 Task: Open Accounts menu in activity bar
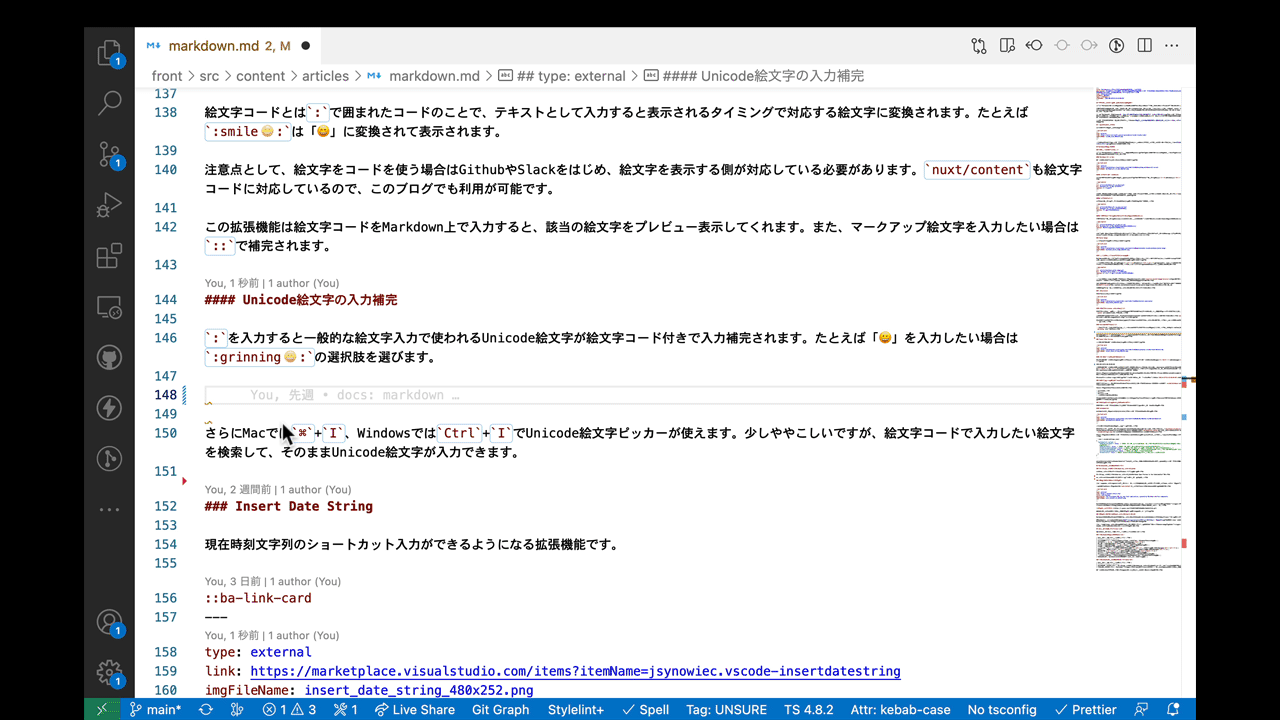[x=109, y=622]
